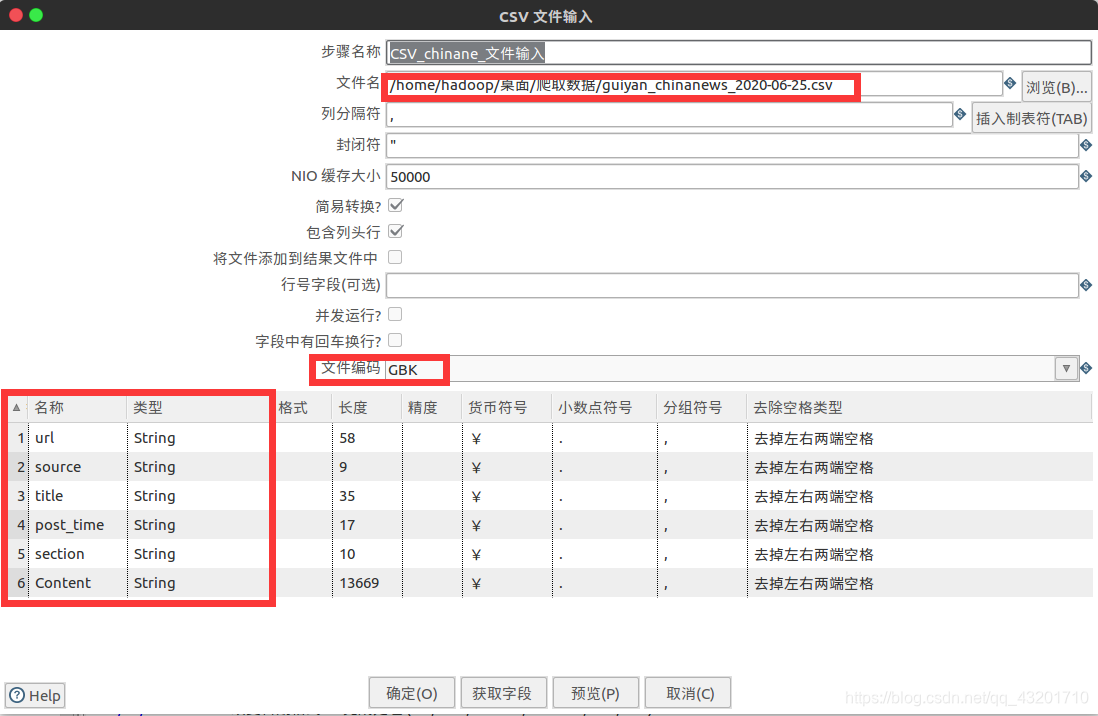
Task: Click row number 4 in fields table
Action: tap(20, 525)
